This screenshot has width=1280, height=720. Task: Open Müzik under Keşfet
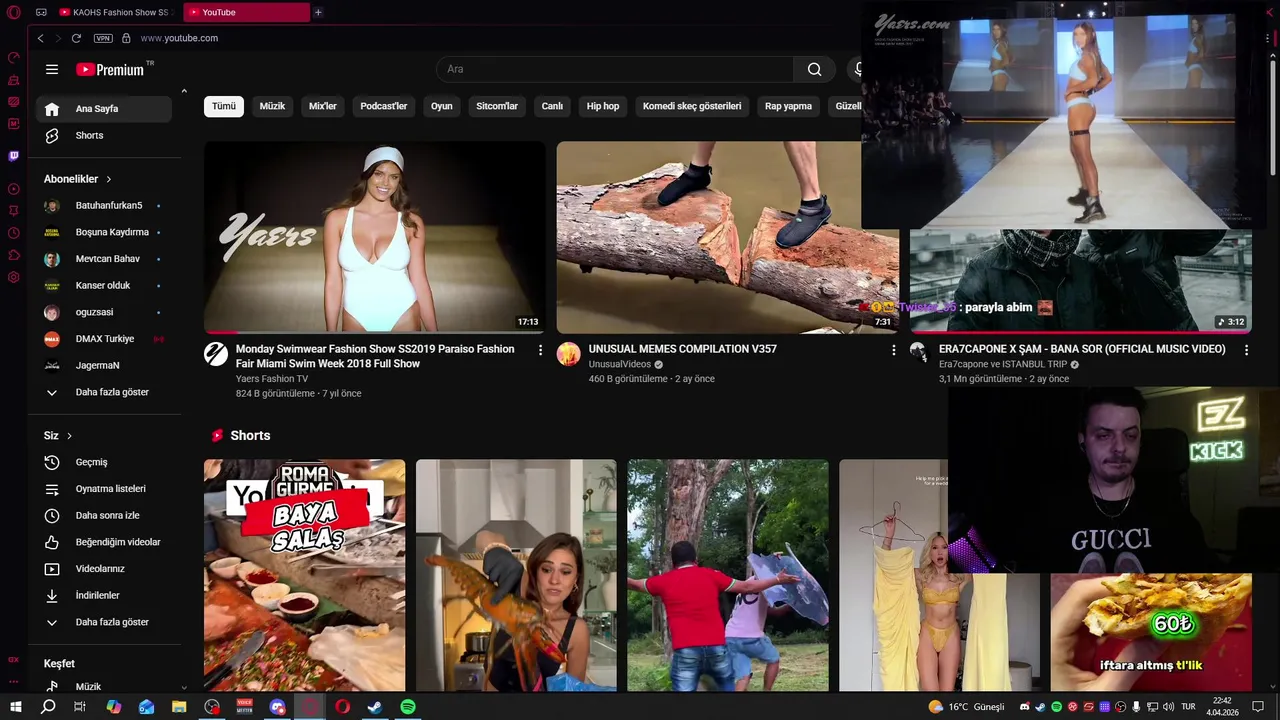point(104,687)
